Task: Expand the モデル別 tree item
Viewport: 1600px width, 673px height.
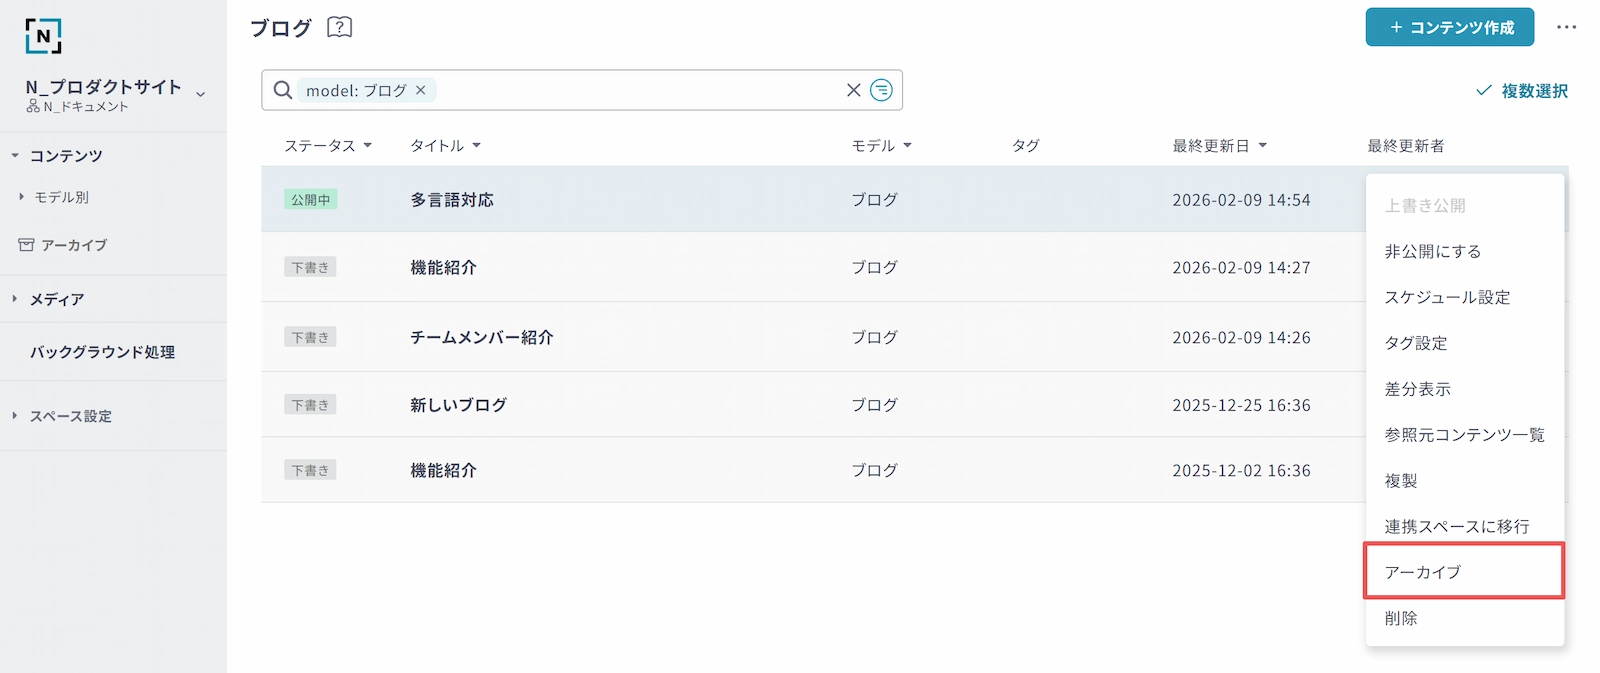Action: pyautogui.click(x=21, y=197)
